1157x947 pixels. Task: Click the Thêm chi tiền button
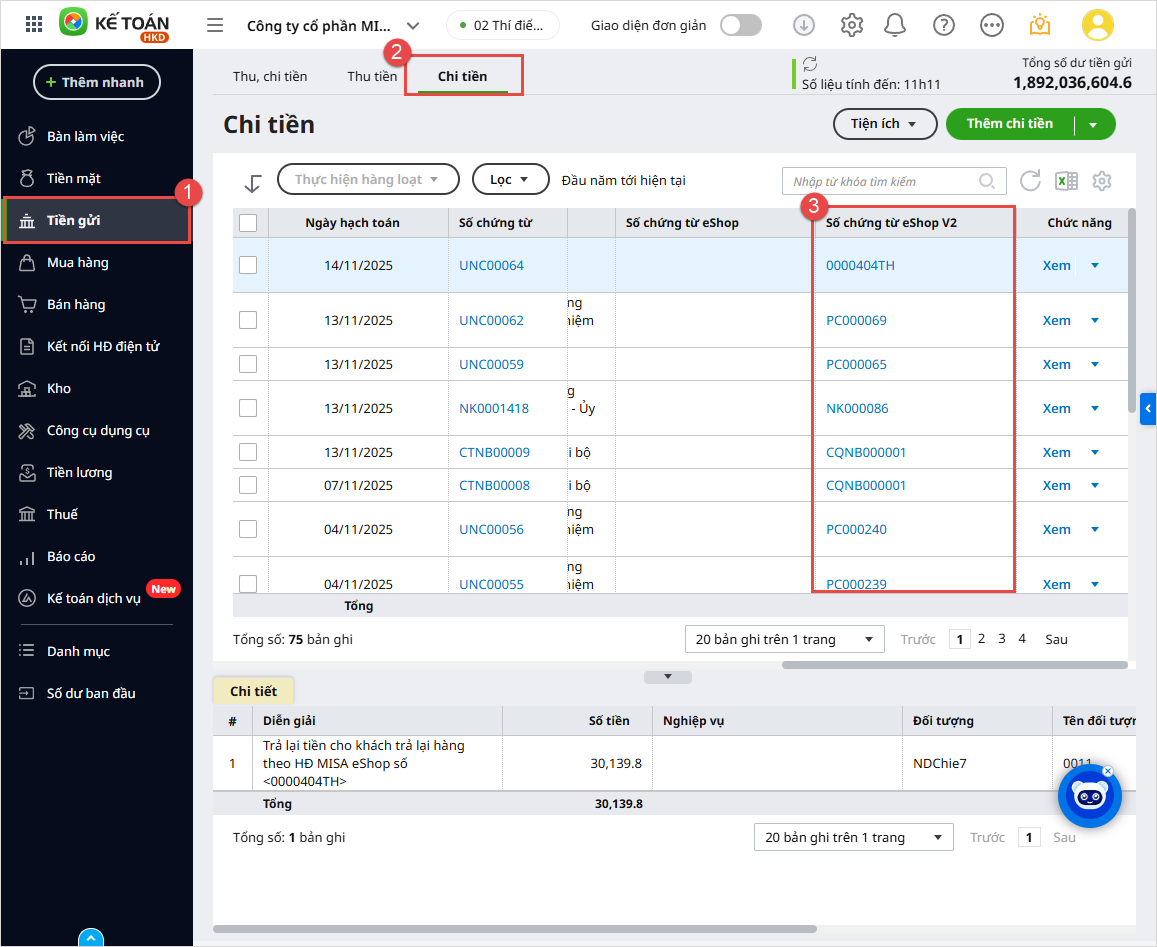(x=1009, y=124)
